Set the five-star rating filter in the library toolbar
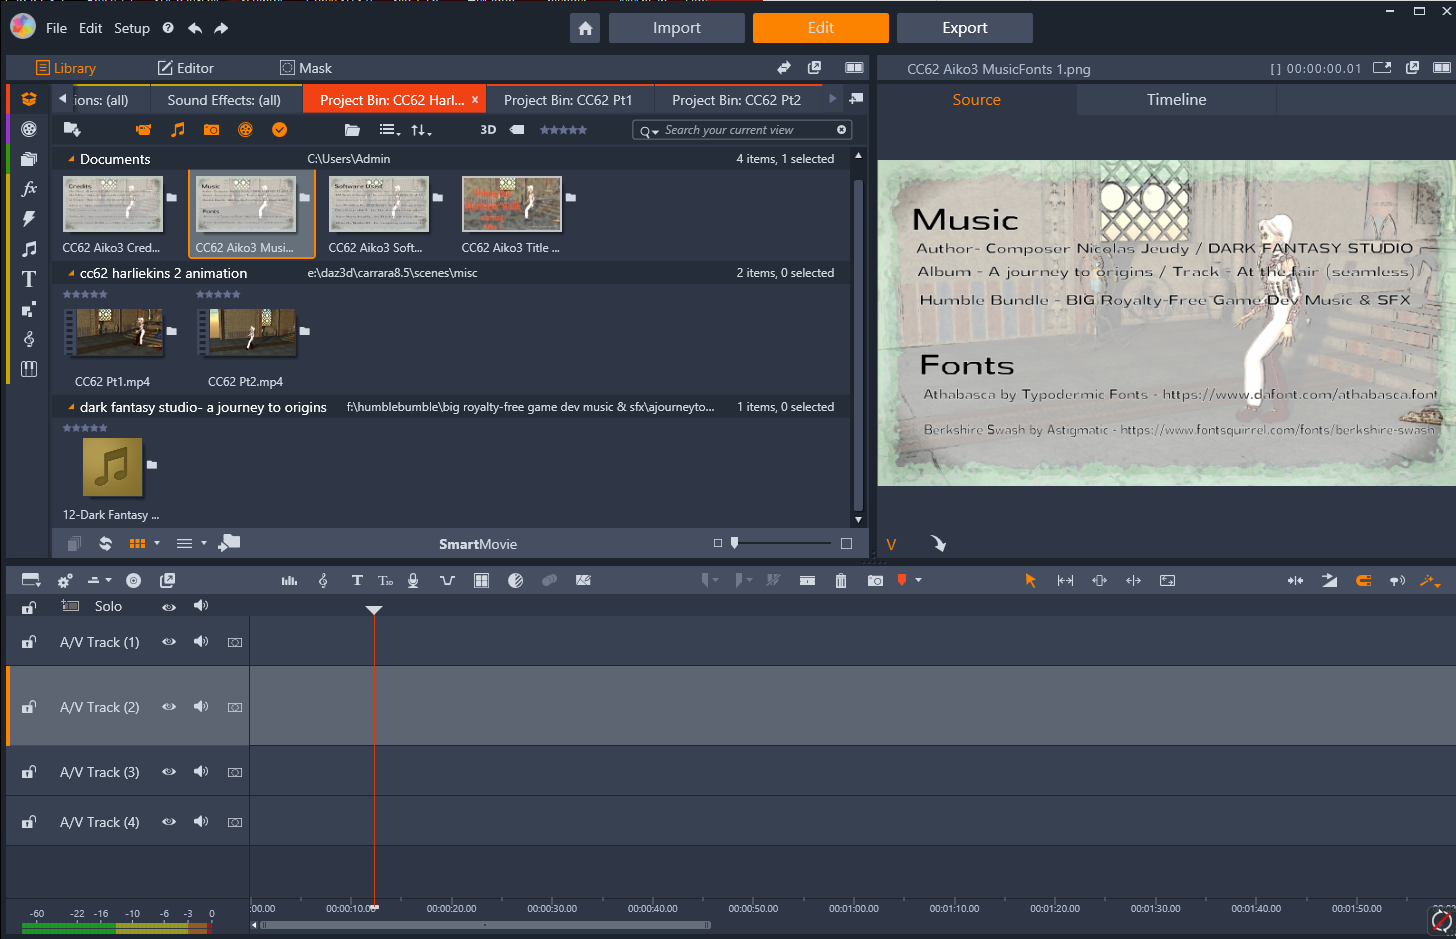The width and height of the screenshot is (1456, 939). tap(563, 130)
